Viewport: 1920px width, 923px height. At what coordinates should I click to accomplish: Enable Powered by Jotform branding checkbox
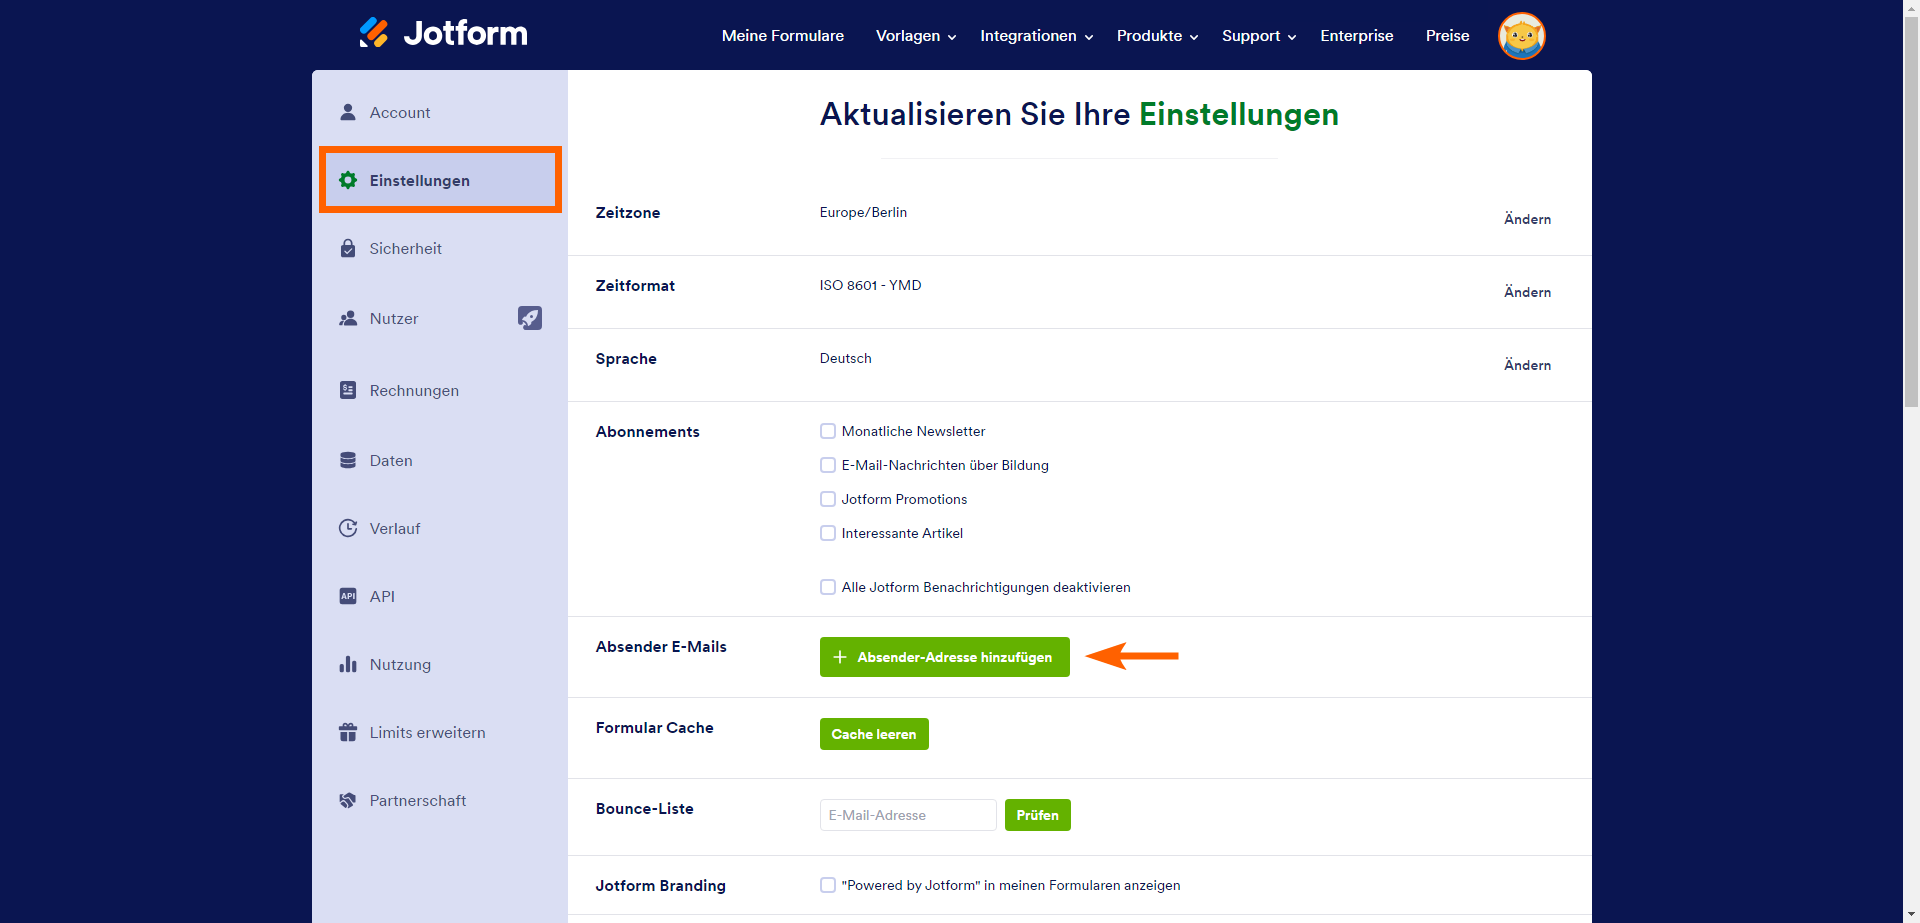tap(828, 885)
